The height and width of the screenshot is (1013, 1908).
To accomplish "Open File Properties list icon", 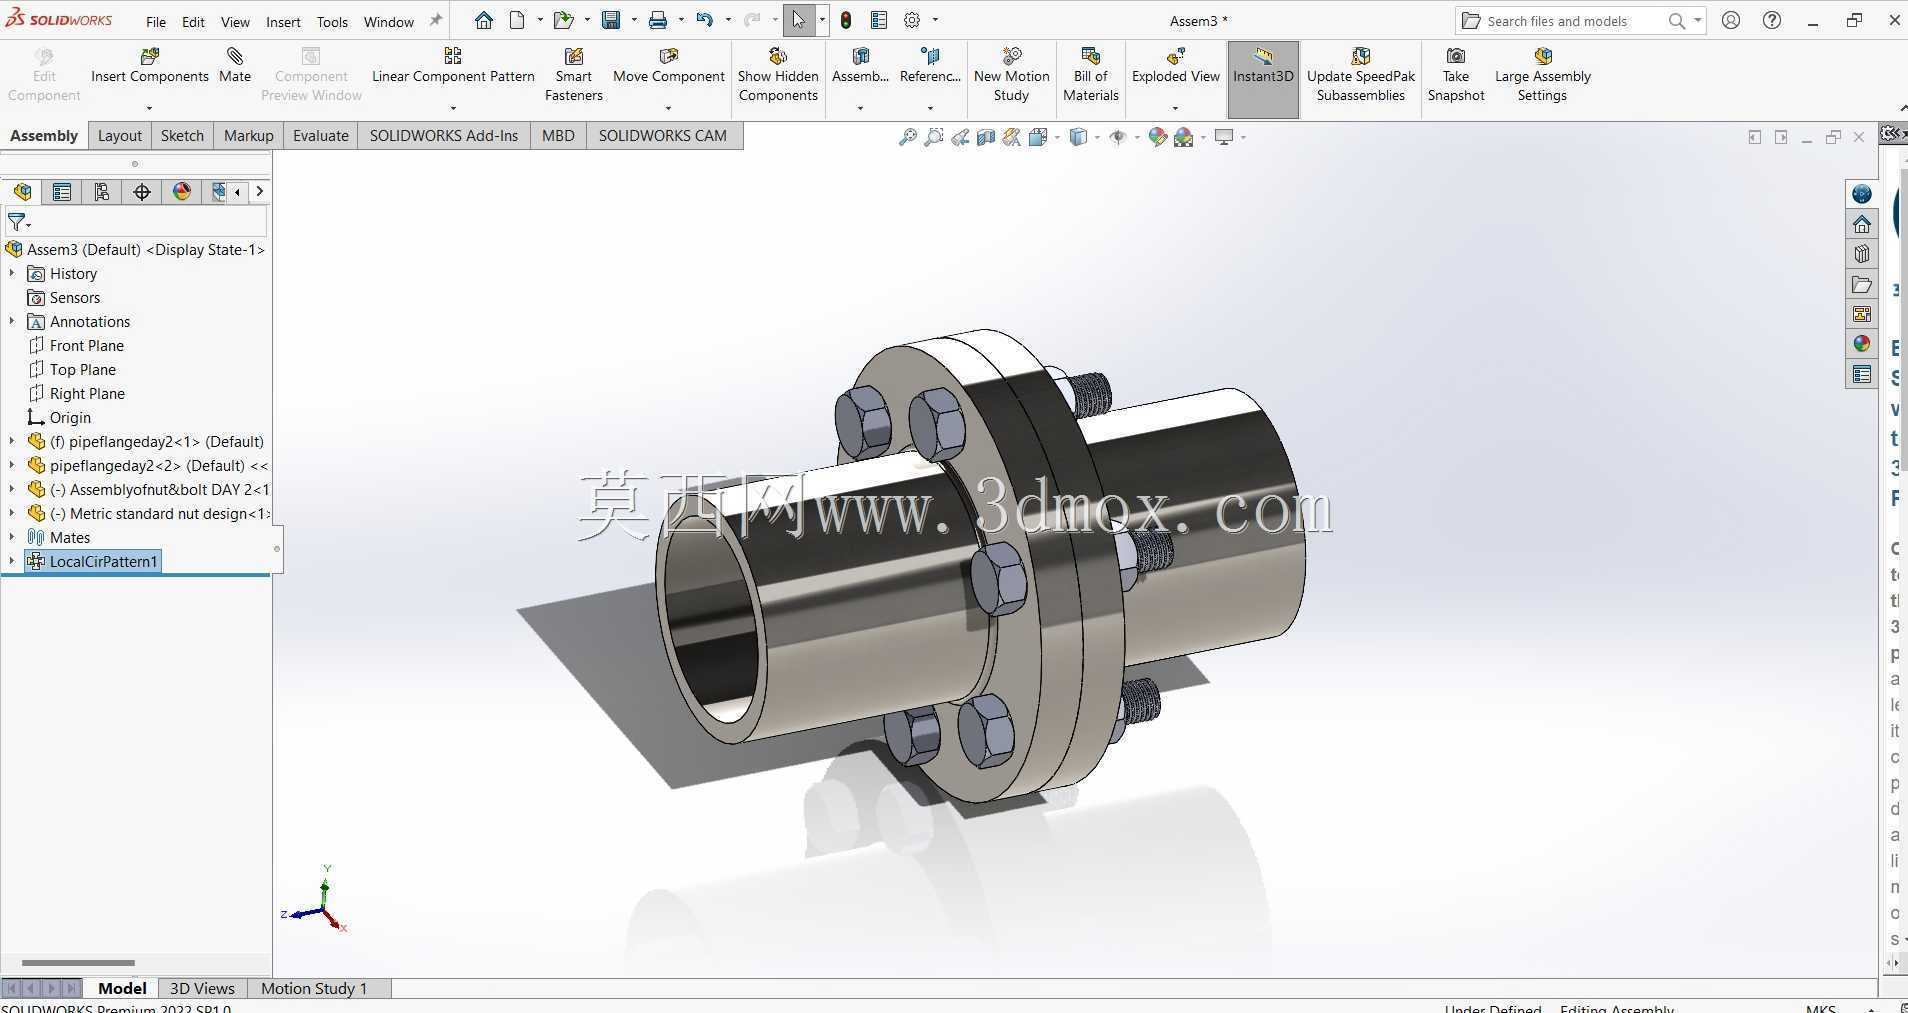I will [879, 20].
